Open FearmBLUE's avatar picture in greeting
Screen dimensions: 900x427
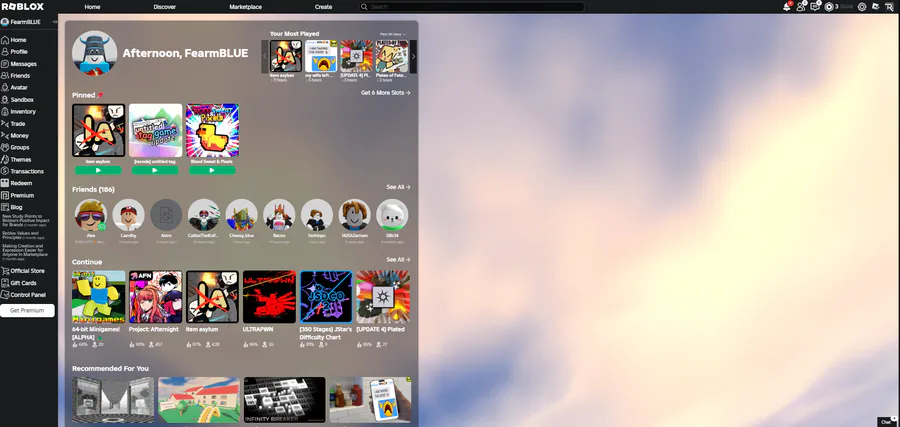tap(95, 53)
